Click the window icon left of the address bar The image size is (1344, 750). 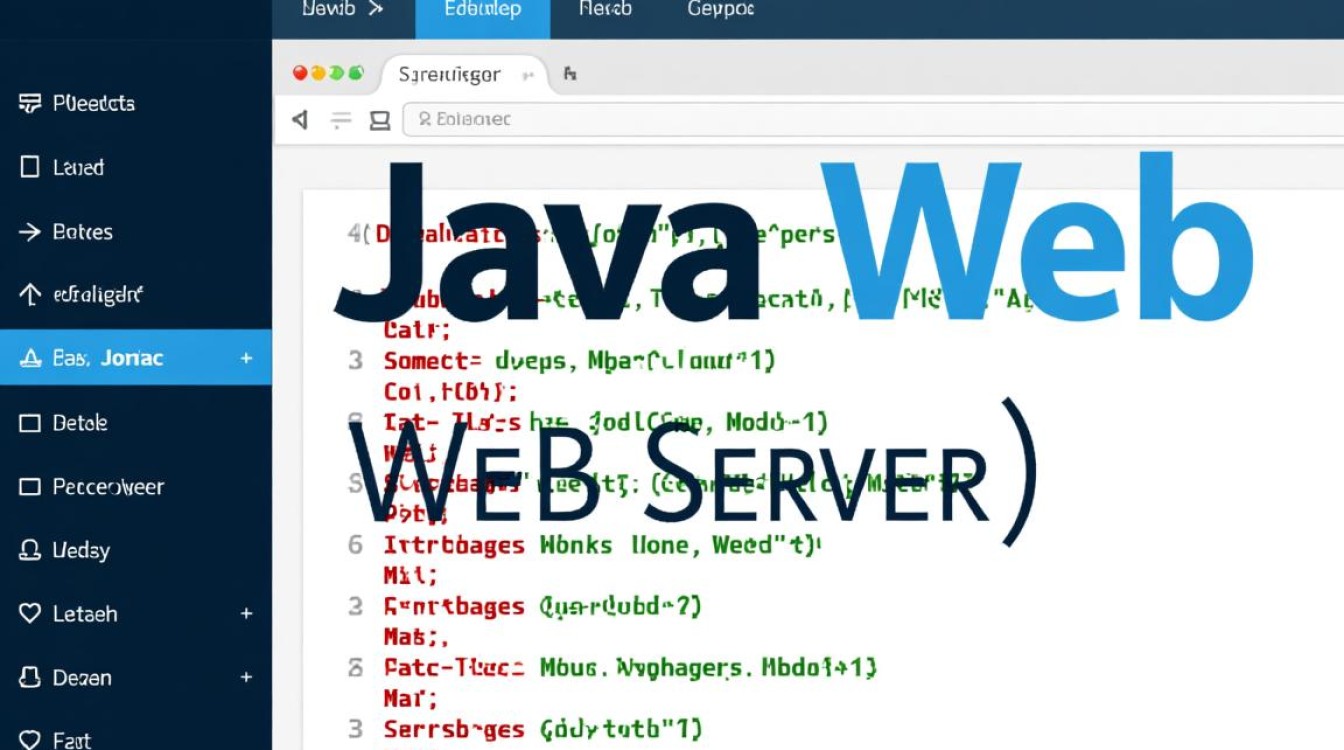point(380,121)
